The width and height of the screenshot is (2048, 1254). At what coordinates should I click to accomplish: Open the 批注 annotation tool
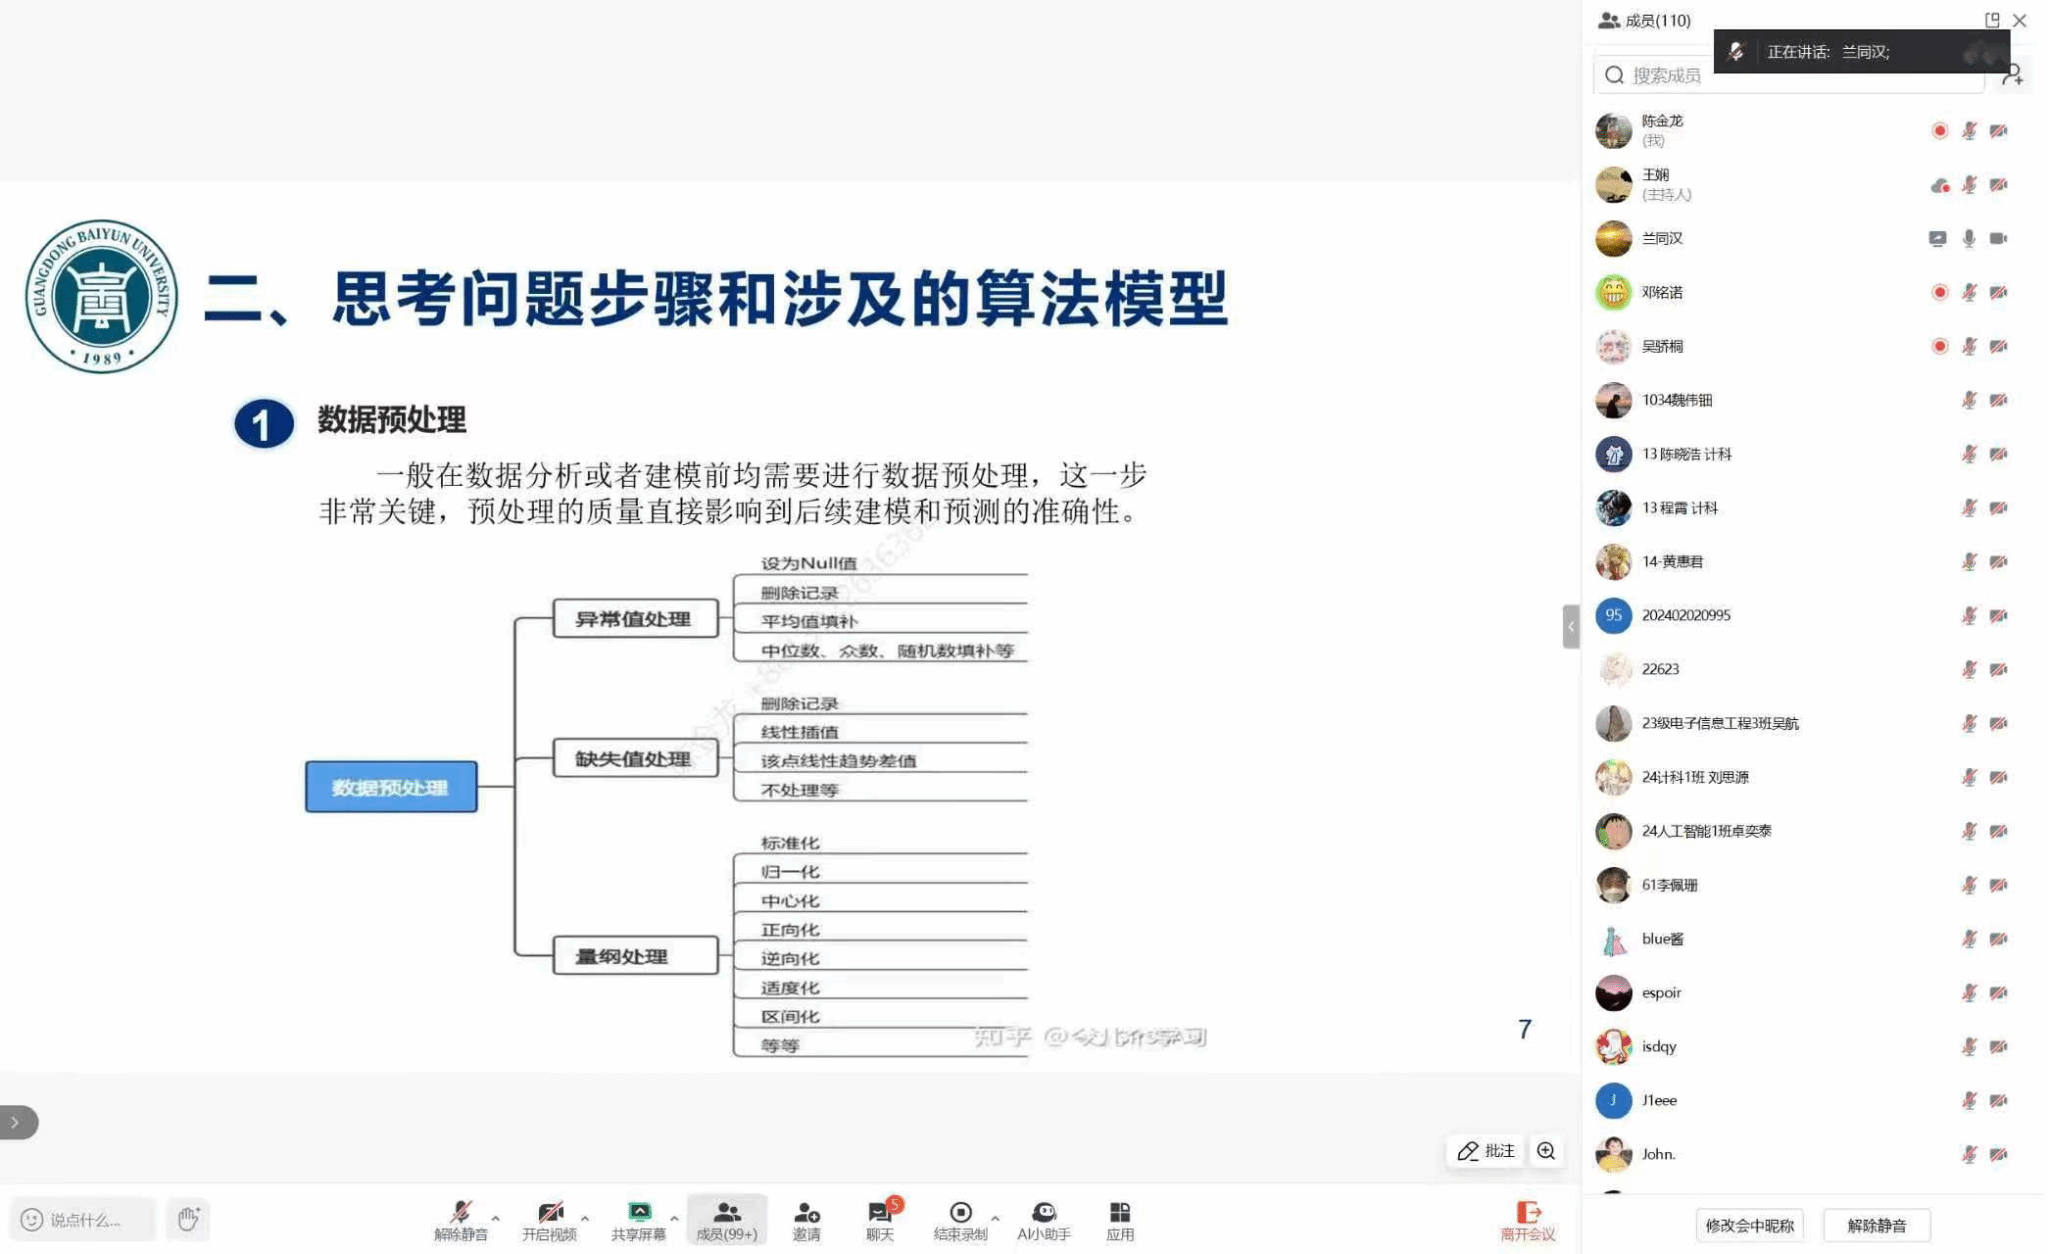point(1487,1151)
